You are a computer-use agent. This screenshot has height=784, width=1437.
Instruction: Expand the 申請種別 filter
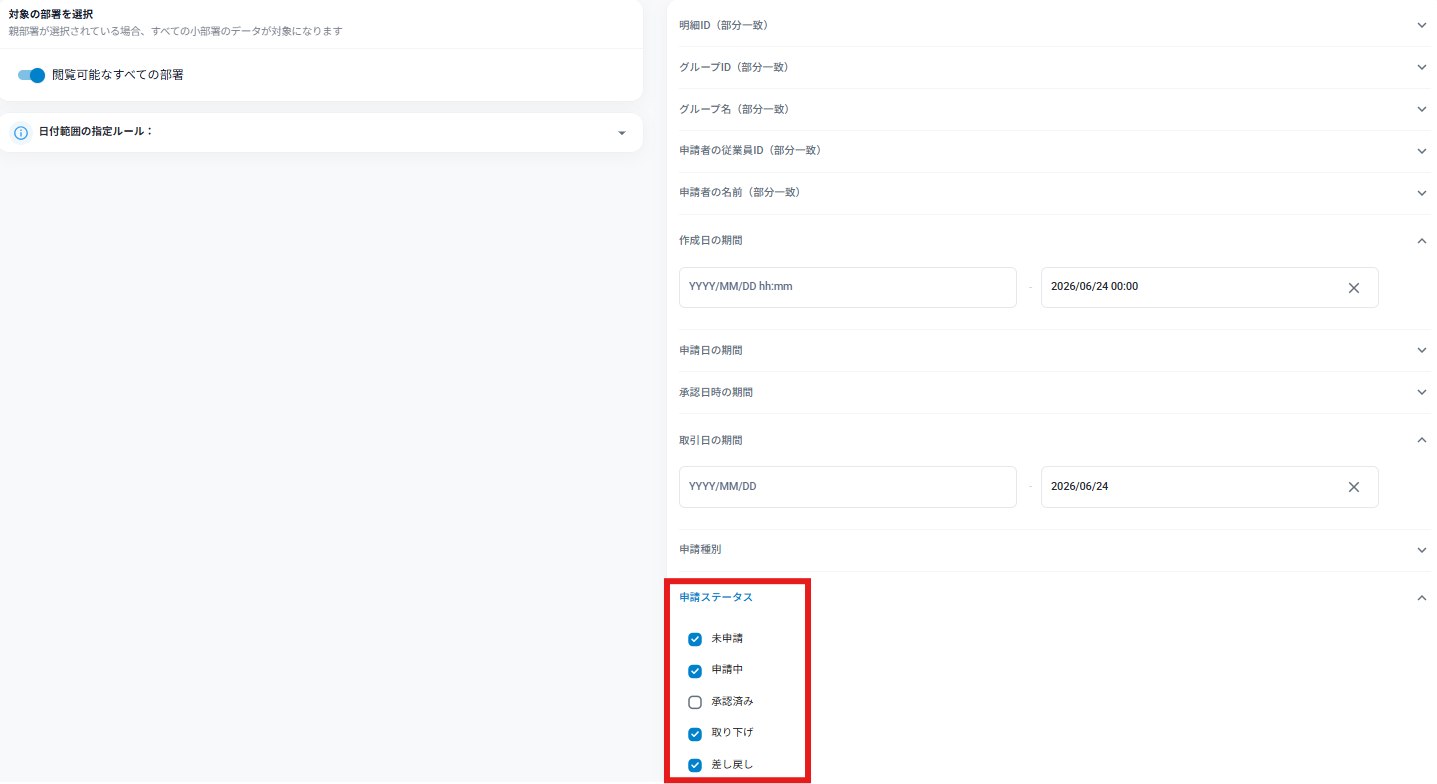pos(1054,550)
